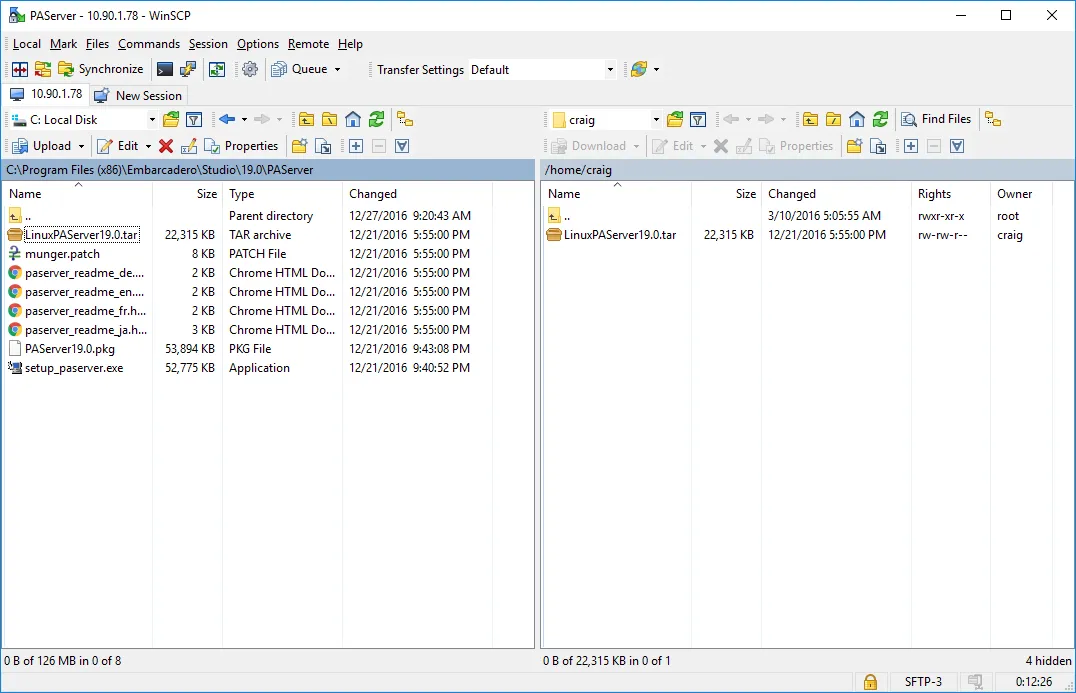Screen dimensions: 1076x693
Task: Create new remote folder icon
Action: tap(854, 146)
